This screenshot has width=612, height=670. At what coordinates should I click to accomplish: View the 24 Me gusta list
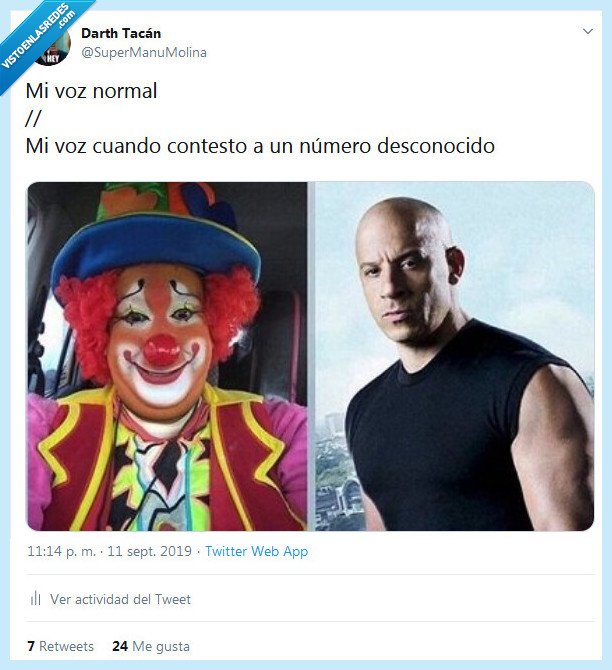click(x=151, y=646)
